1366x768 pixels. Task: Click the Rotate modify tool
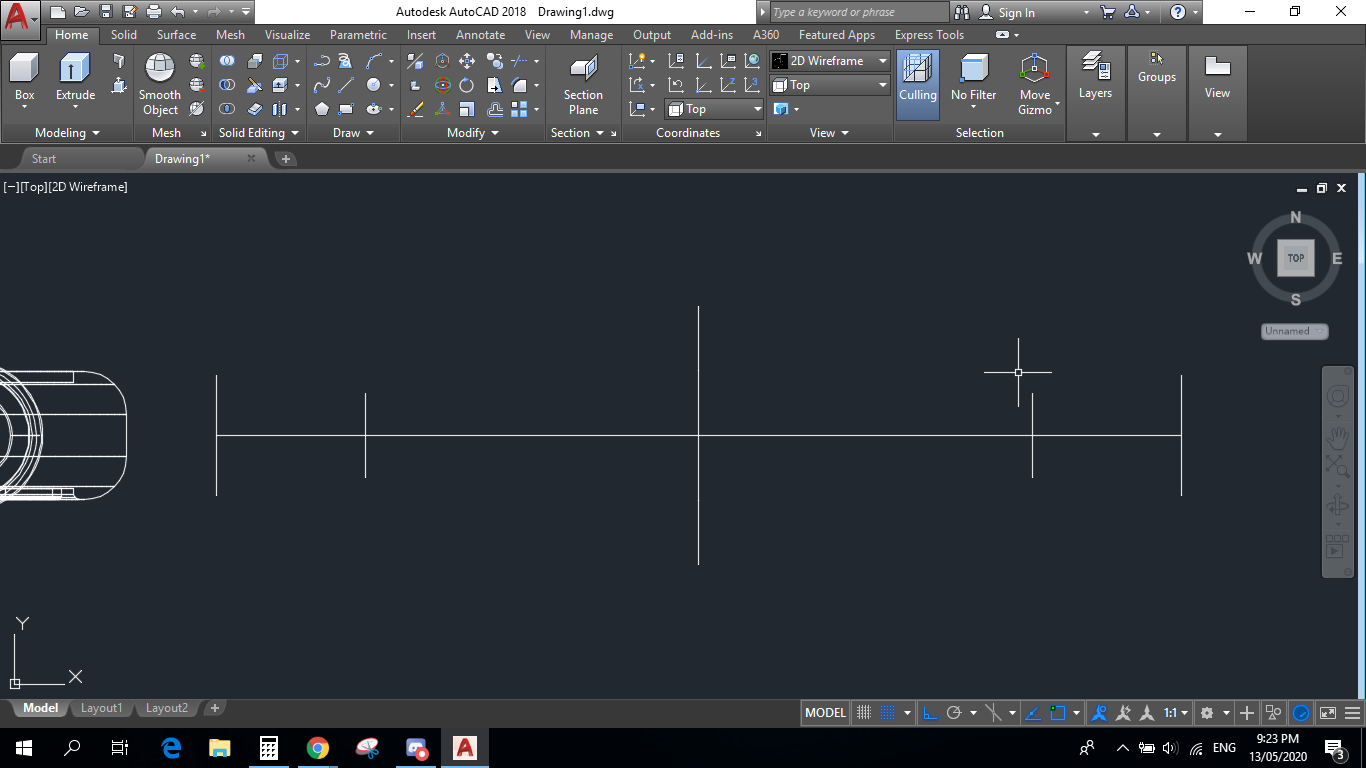tap(467, 85)
